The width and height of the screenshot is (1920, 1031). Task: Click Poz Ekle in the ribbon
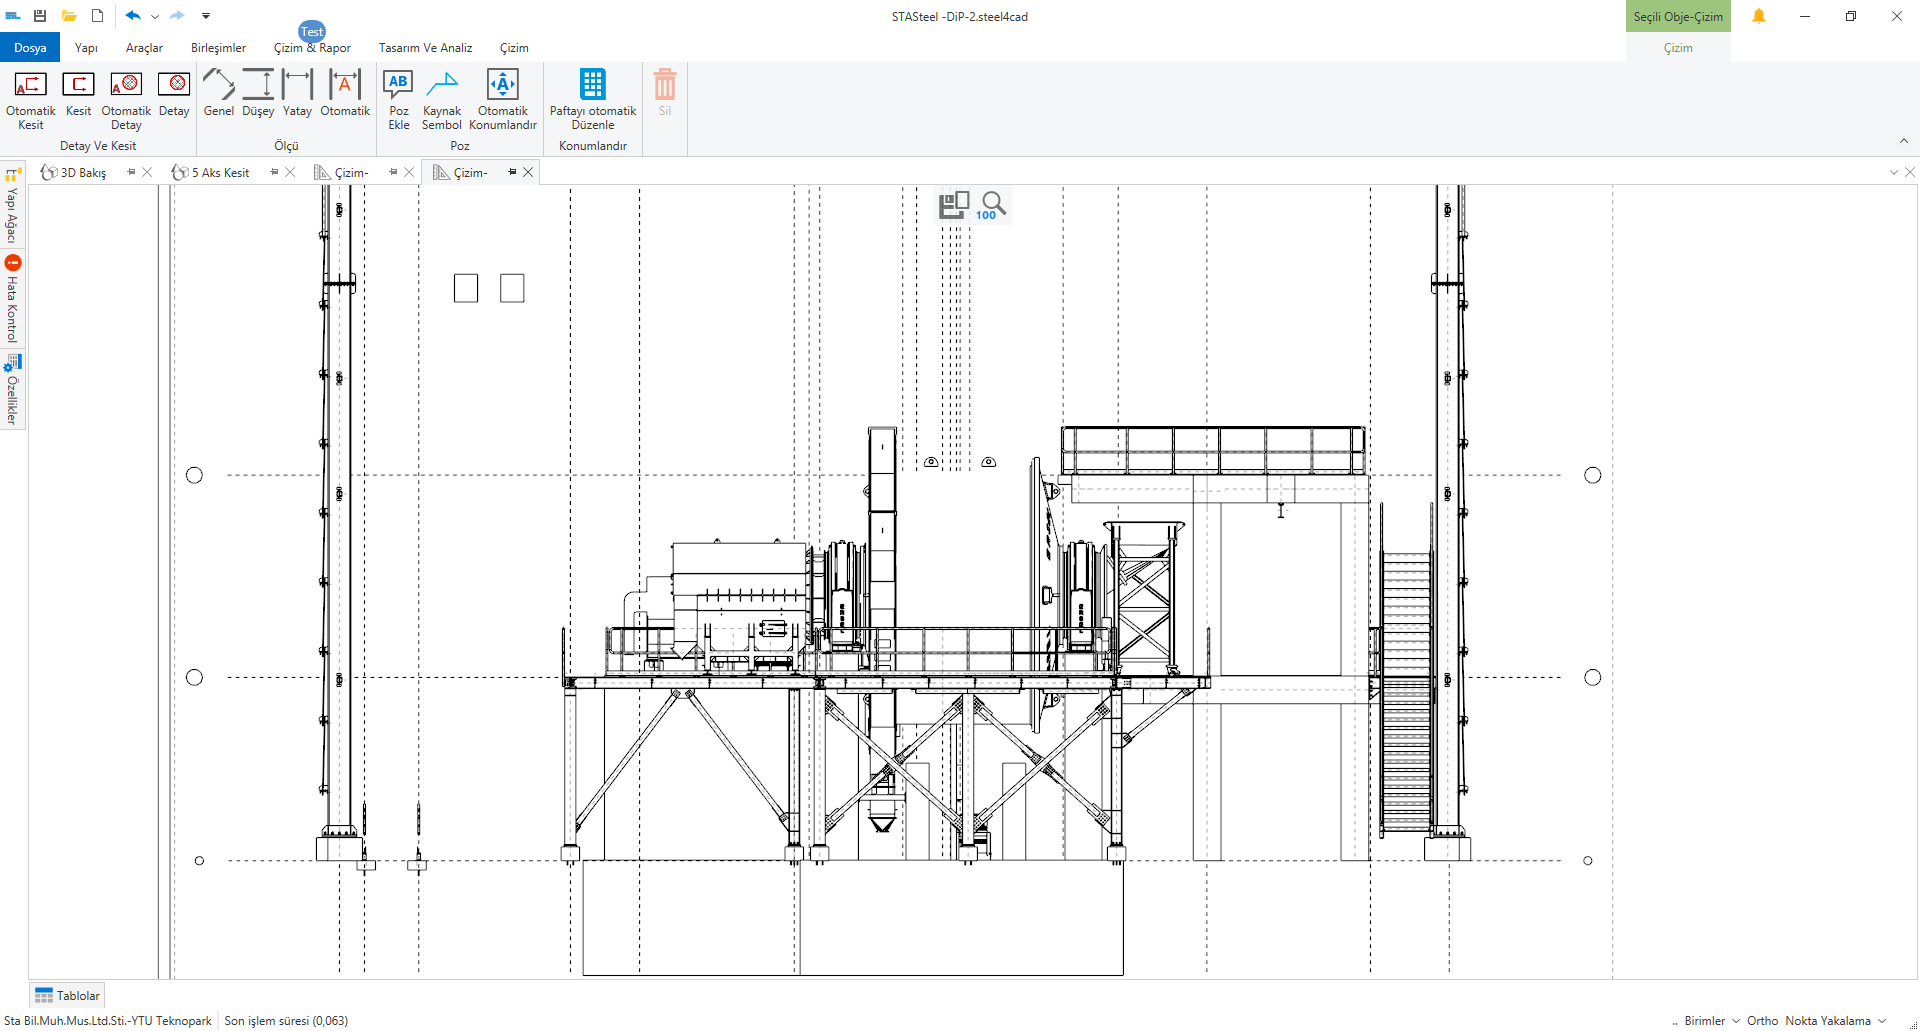(398, 98)
